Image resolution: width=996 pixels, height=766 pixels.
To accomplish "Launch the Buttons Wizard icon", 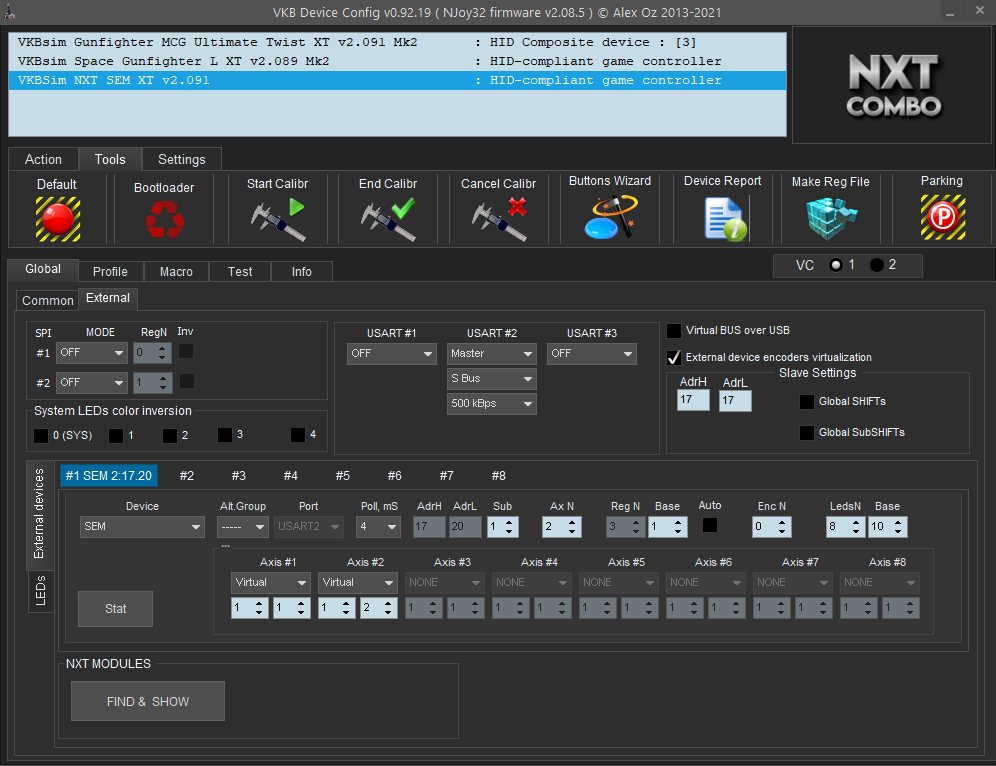I will 609,217.
